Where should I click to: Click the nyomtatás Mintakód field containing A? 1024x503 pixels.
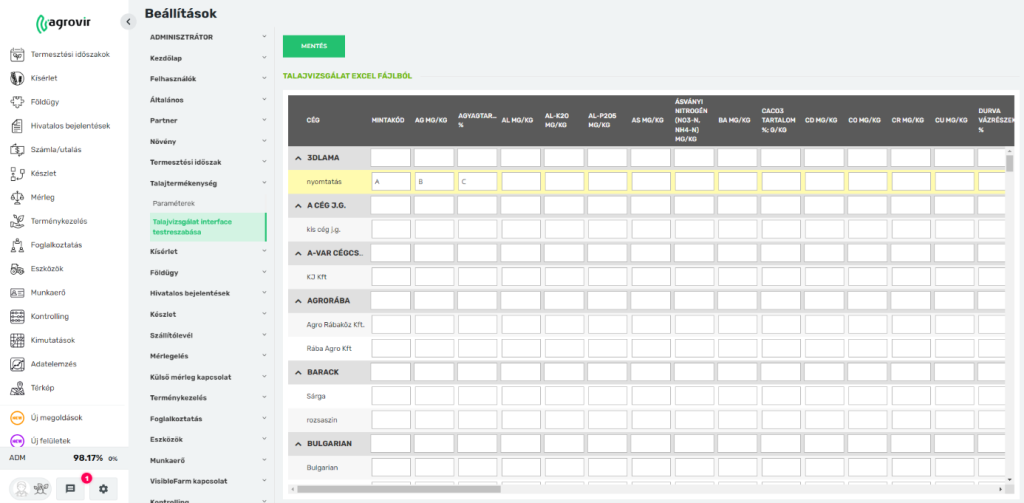click(x=390, y=182)
